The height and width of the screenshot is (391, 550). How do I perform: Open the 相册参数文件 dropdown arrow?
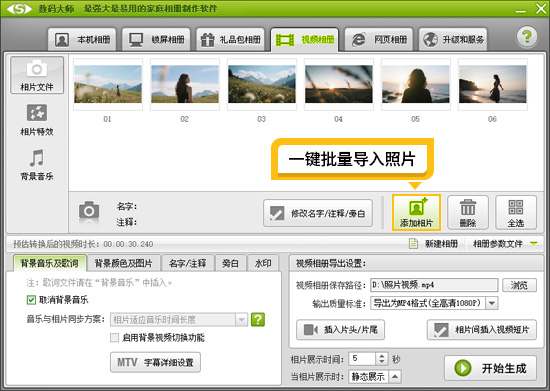point(534,243)
